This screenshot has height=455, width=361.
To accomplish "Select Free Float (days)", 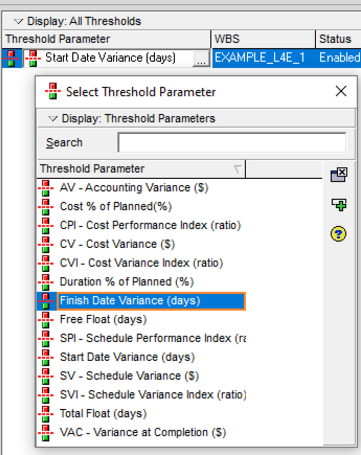I will click(103, 320).
